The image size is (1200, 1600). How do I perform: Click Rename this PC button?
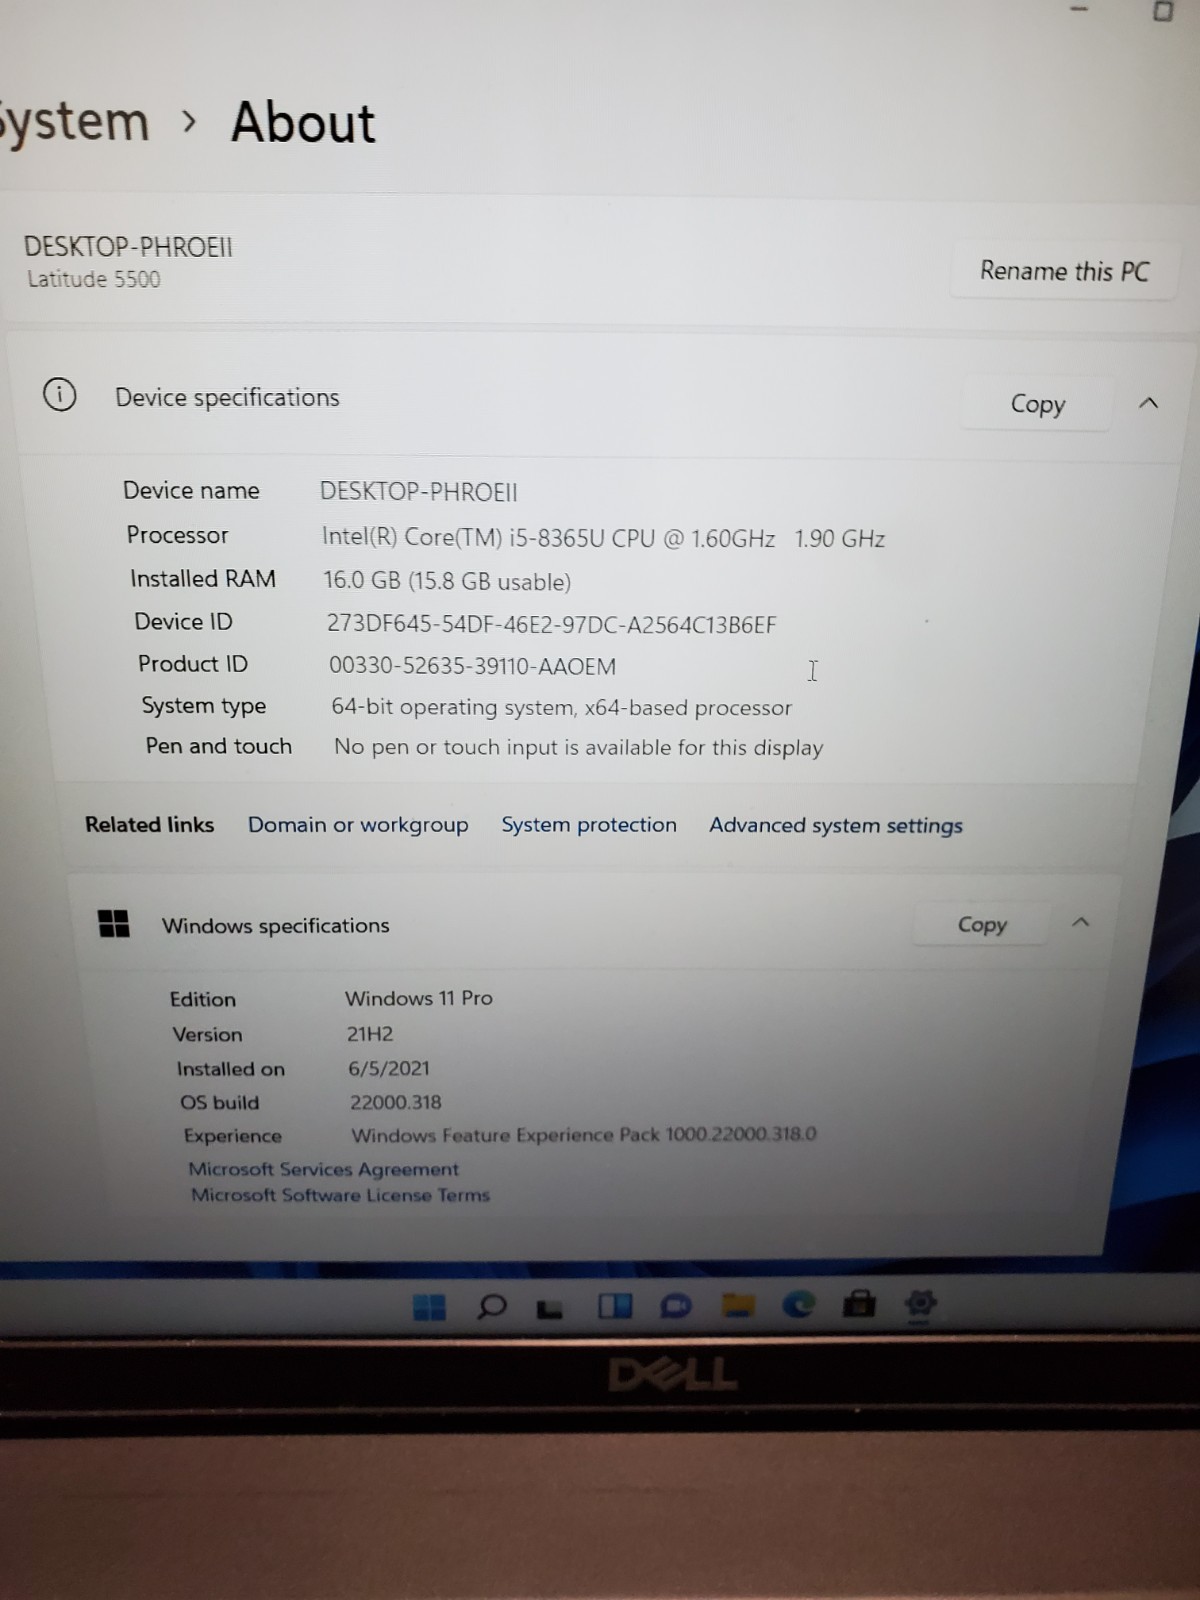click(x=1064, y=271)
